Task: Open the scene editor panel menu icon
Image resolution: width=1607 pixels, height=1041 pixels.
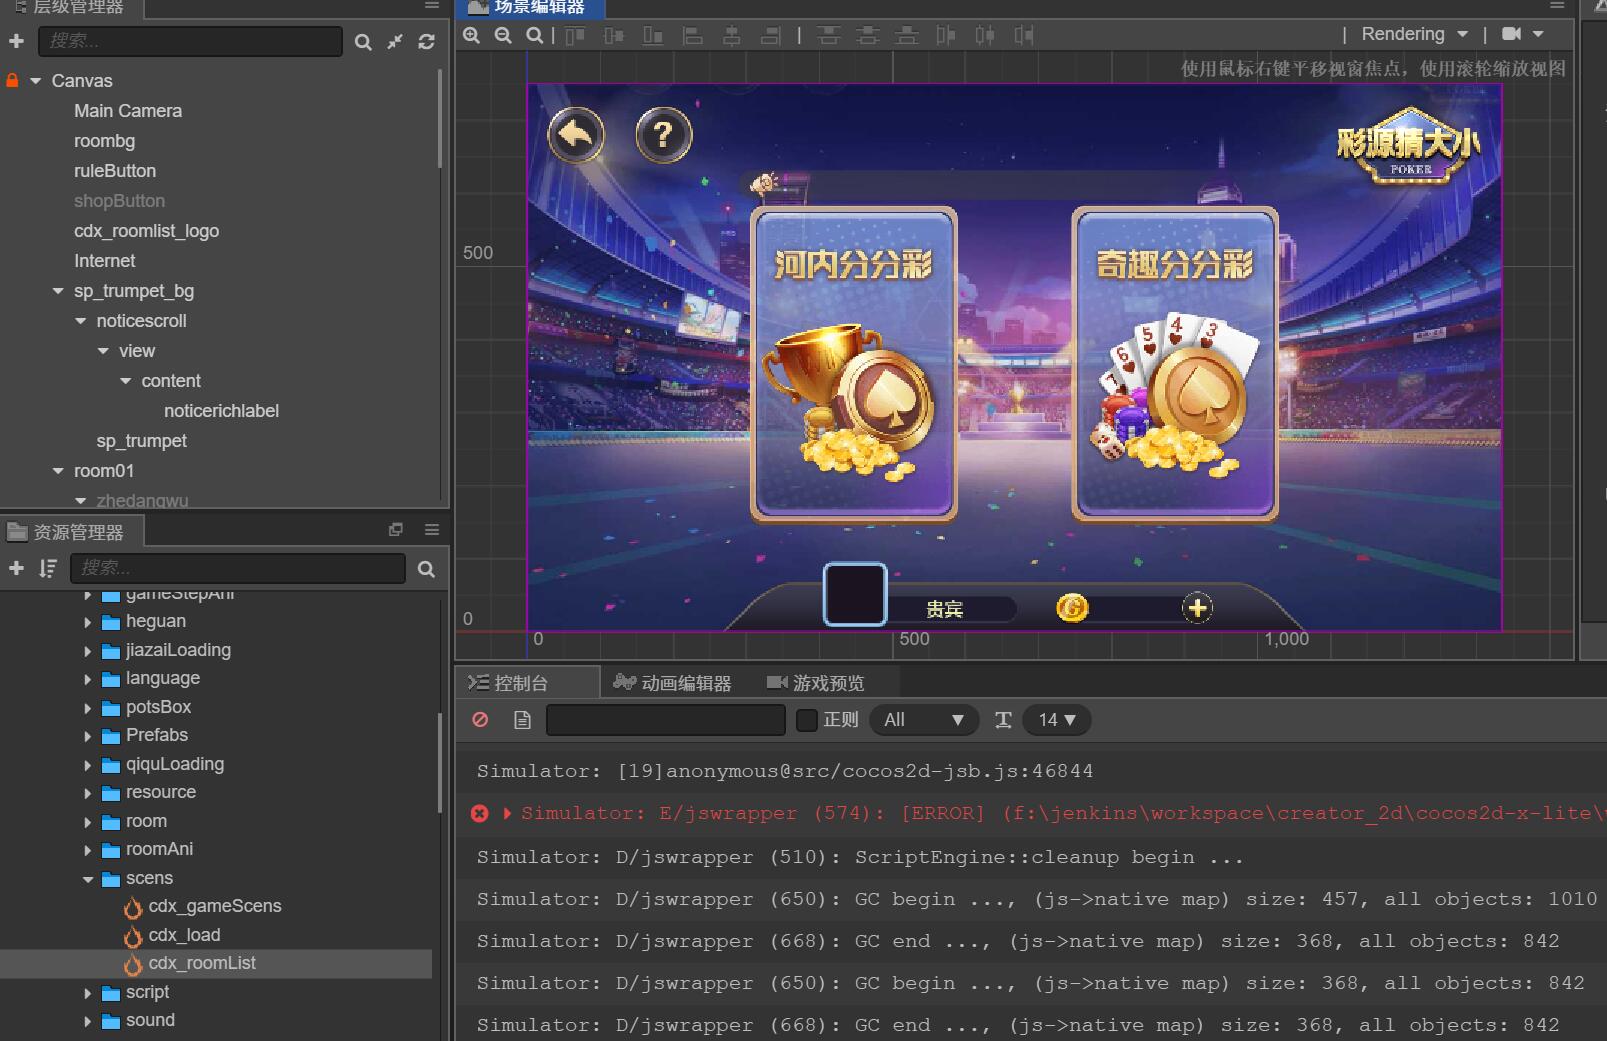Action: coord(1557,6)
